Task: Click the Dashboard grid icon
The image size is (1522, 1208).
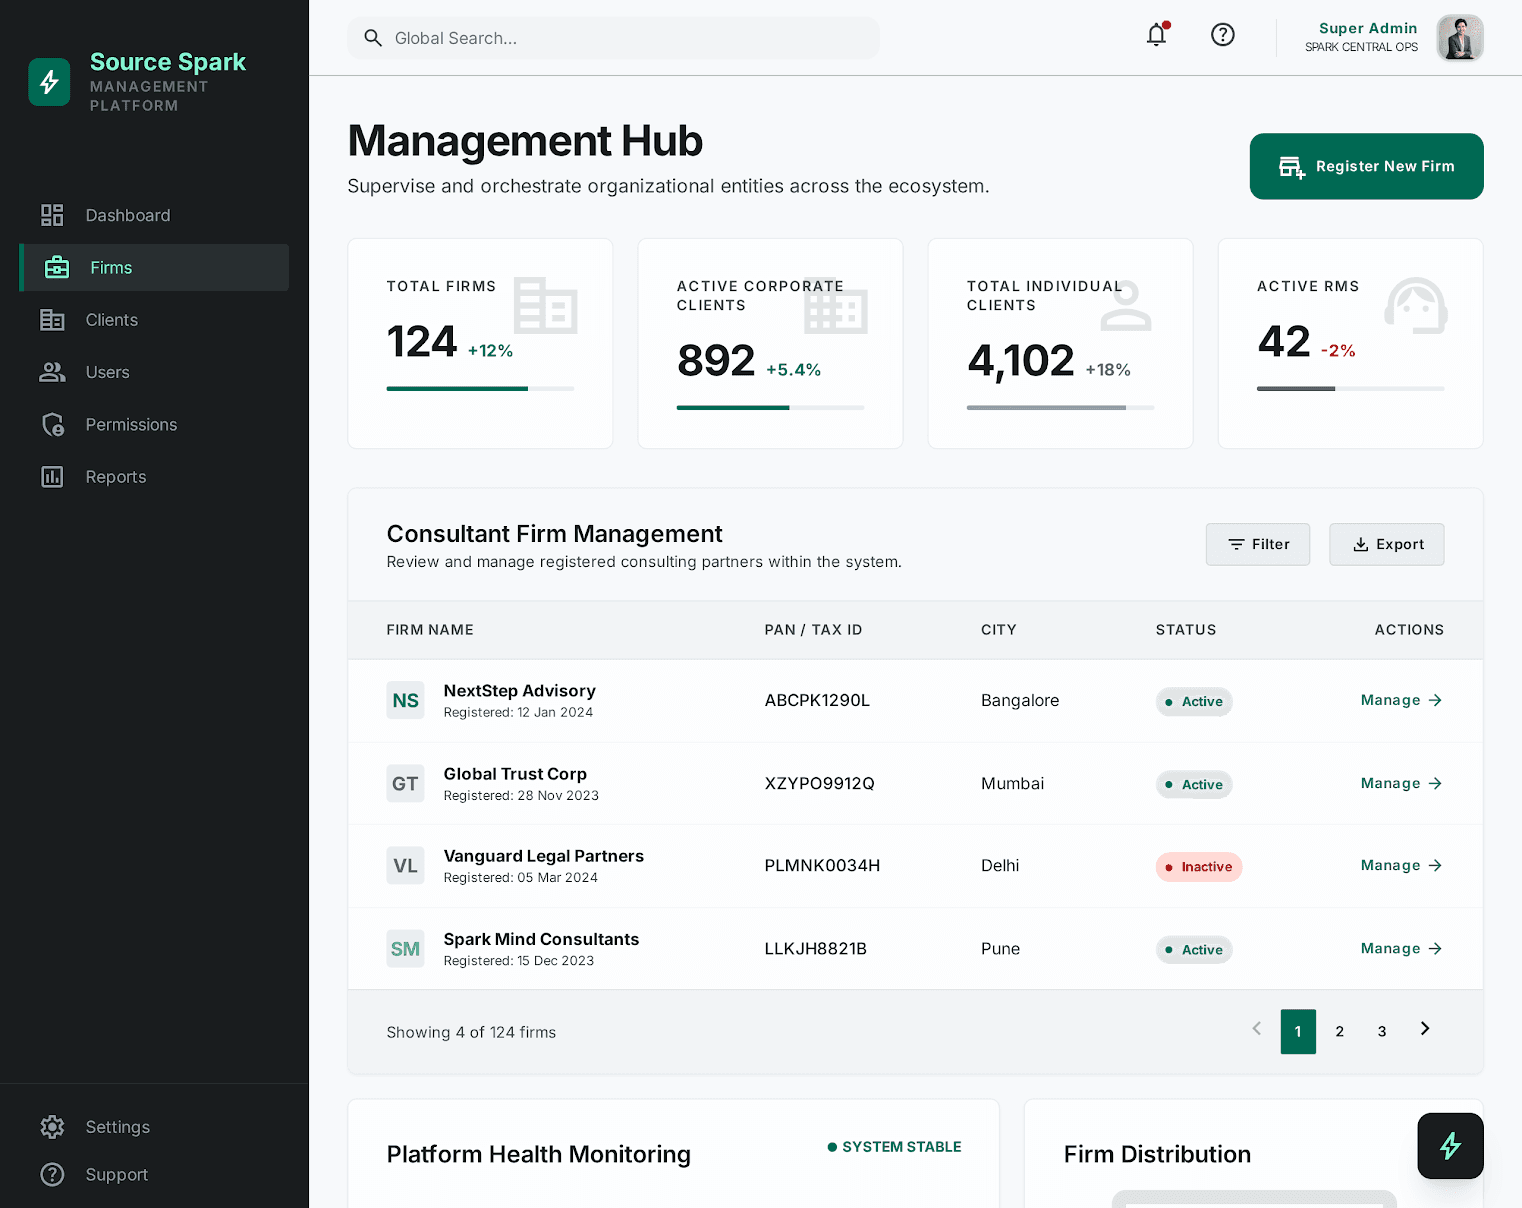Action: [x=52, y=215]
